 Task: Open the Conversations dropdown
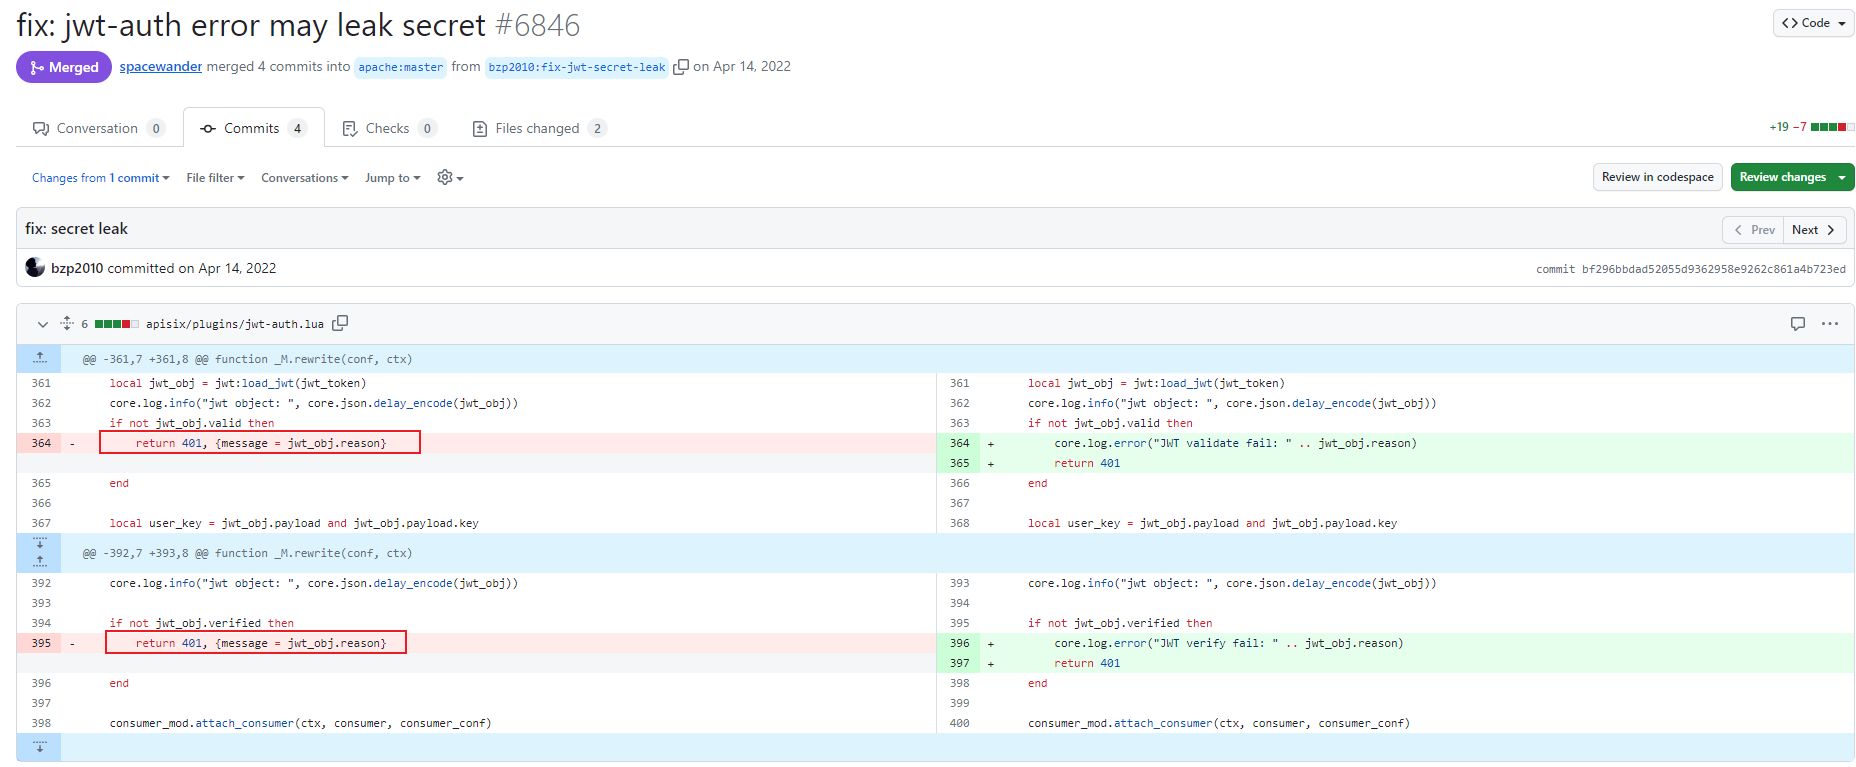tap(304, 178)
